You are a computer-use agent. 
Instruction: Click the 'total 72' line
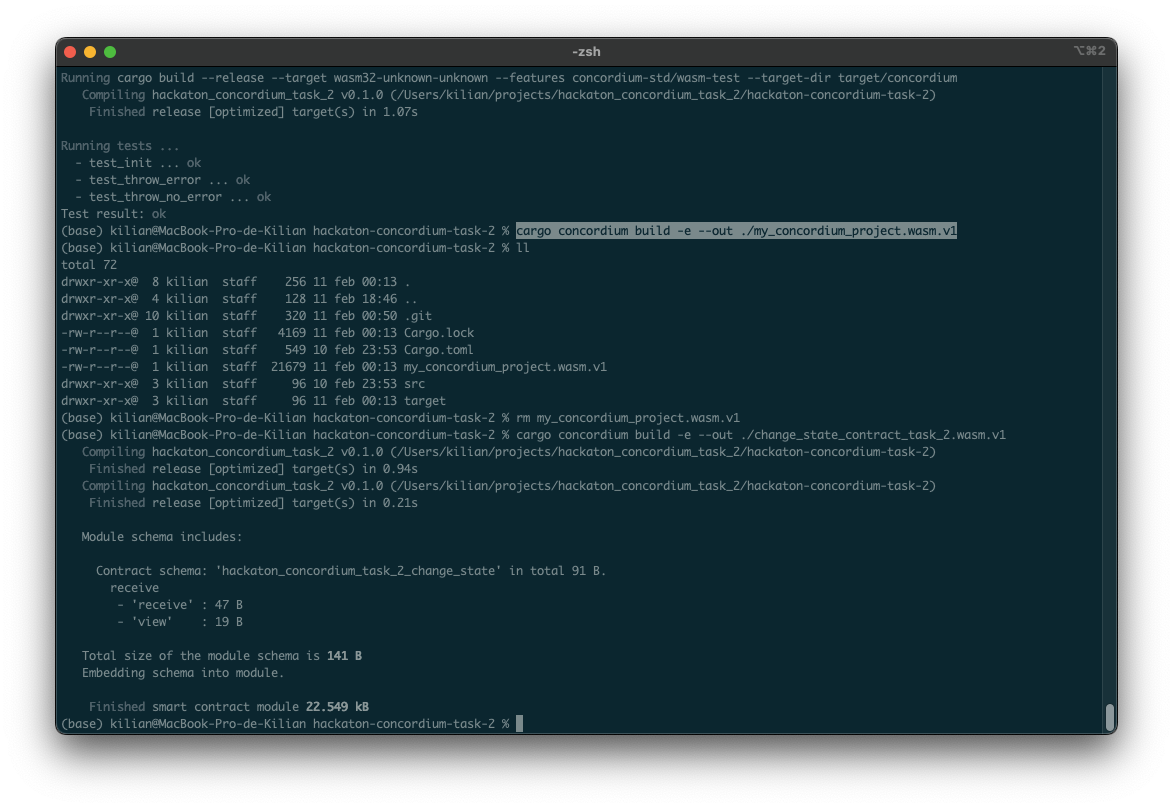(x=89, y=265)
